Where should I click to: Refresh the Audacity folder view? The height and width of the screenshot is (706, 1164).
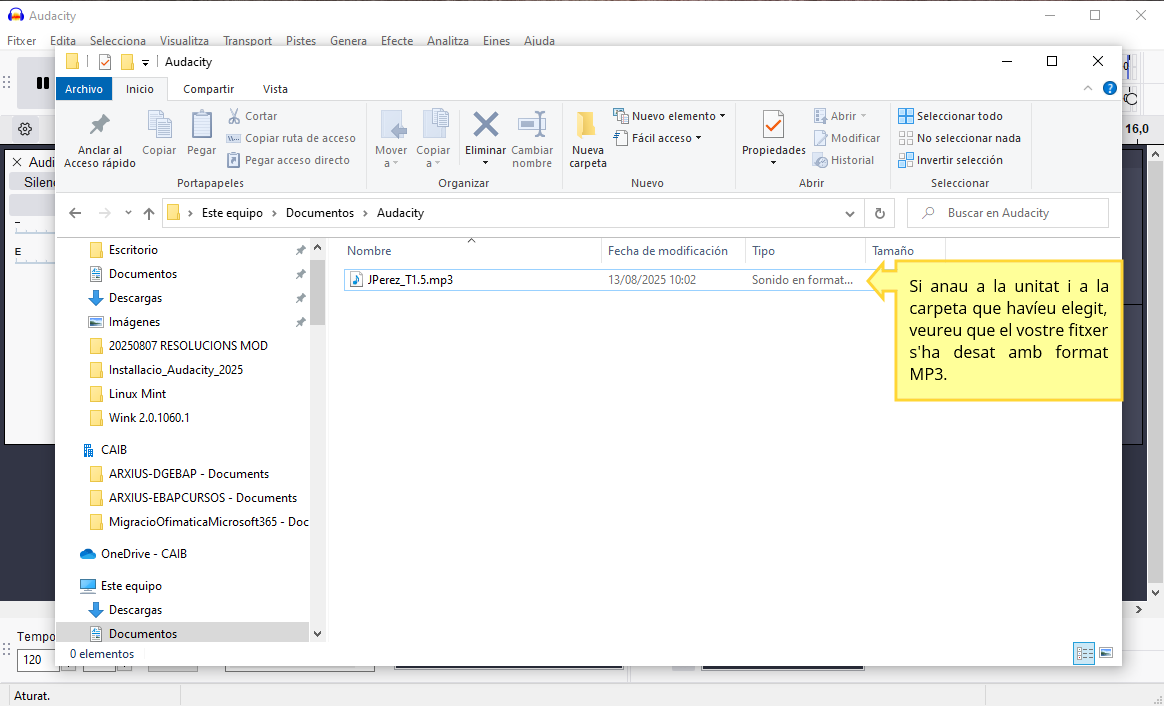(880, 213)
